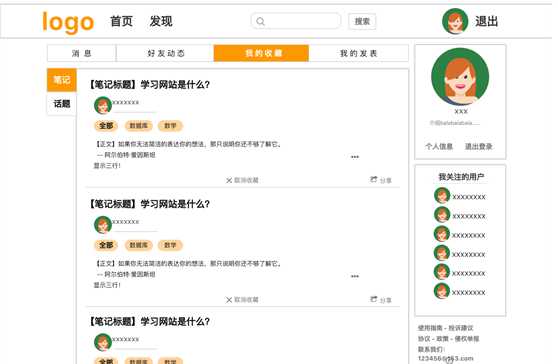Image resolution: width=558 pixels, height=364 pixels.
Task: Open the second note's title 学习网站是什么?
Action: click(x=175, y=204)
